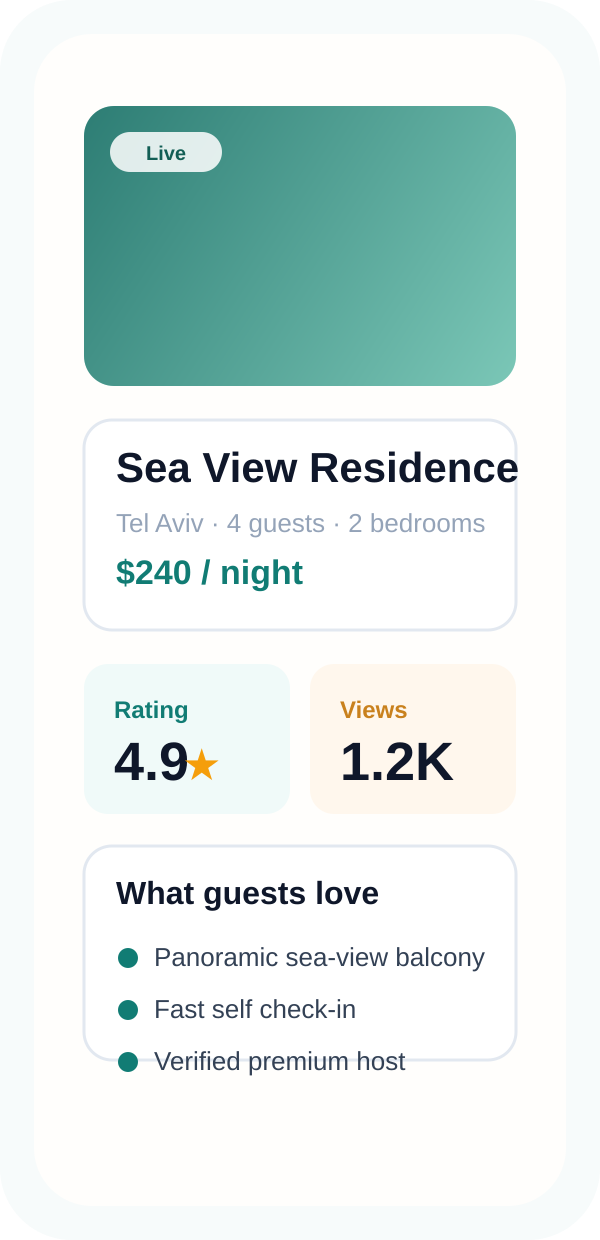
Task: Click the bullet beside Fast self check-in
Action: click(128, 1009)
